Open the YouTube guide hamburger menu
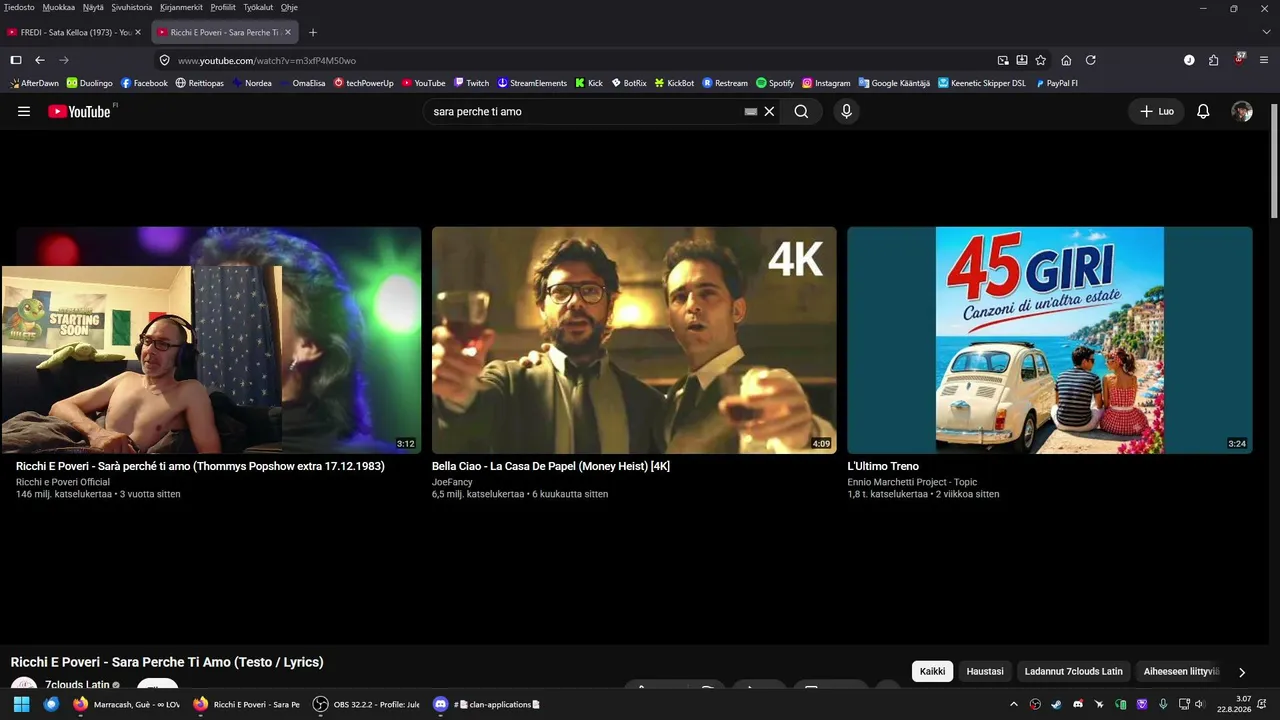Viewport: 1280px width, 720px height. click(x=24, y=111)
